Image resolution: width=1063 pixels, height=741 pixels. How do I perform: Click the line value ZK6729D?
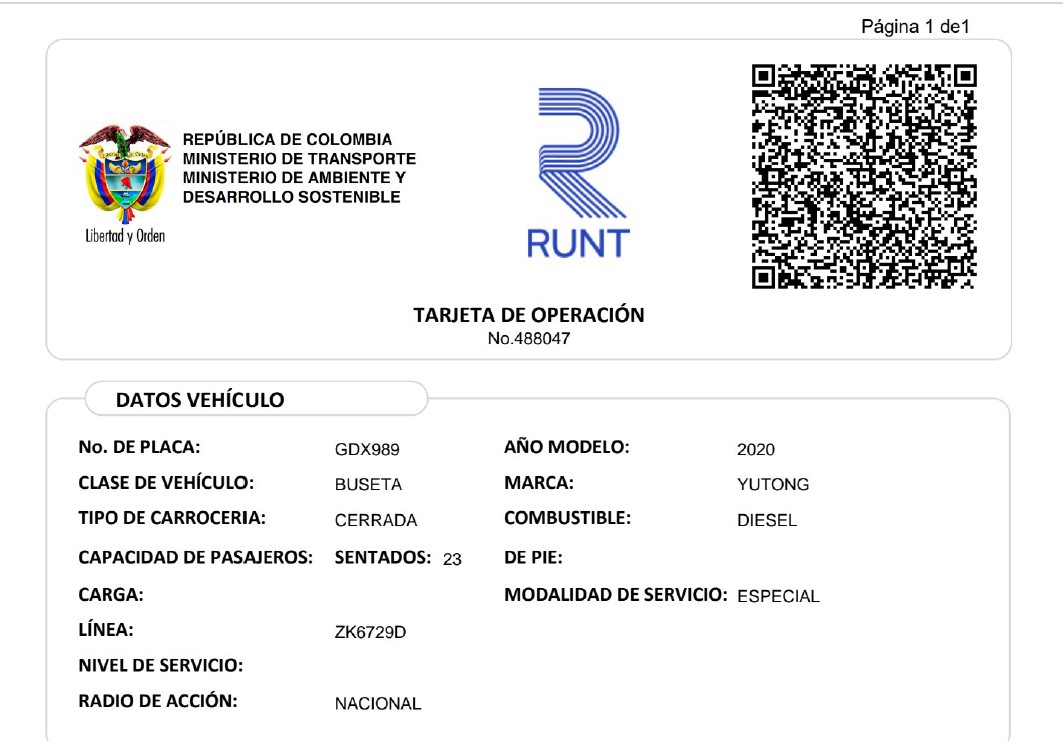click(x=371, y=633)
